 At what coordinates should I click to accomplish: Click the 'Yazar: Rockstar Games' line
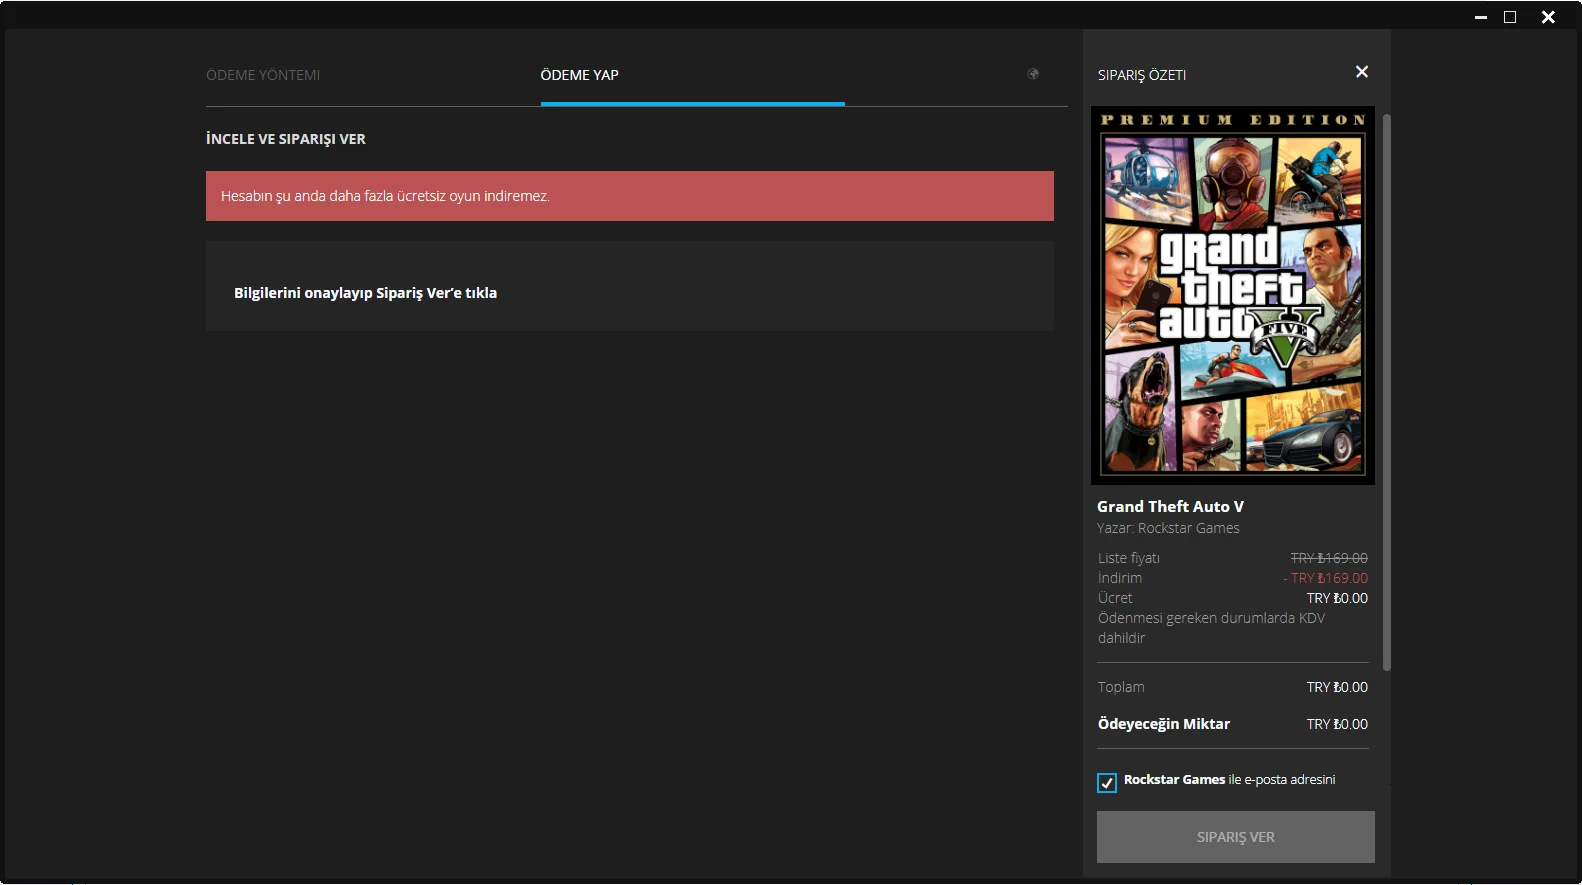point(1168,528)
